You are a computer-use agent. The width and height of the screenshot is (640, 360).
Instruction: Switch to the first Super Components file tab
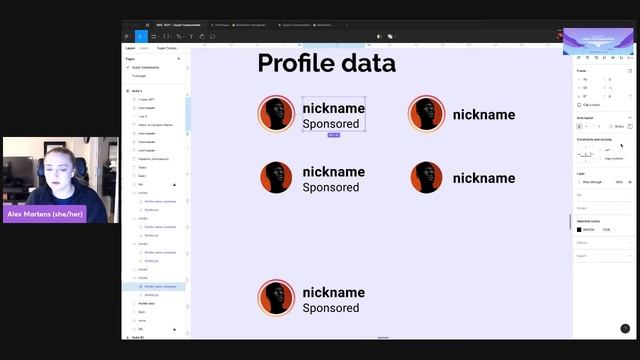179,25
